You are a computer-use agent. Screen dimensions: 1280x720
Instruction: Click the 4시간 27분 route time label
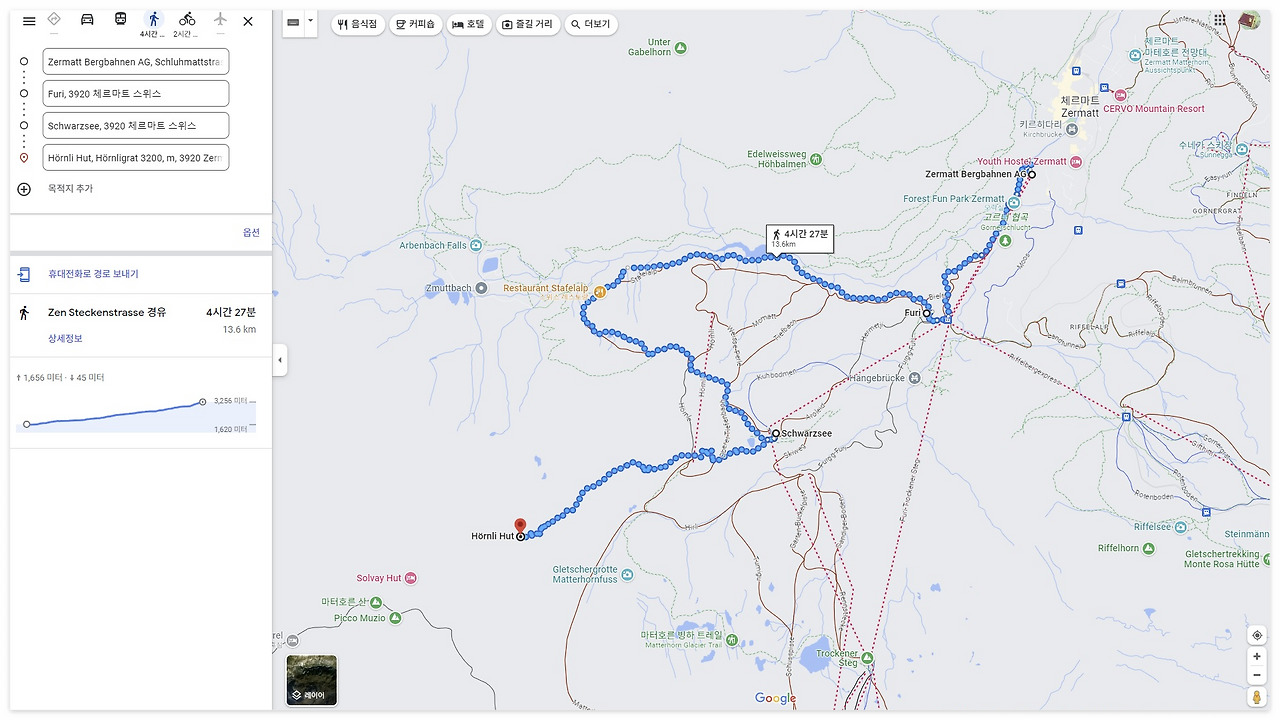pos(799,238)
